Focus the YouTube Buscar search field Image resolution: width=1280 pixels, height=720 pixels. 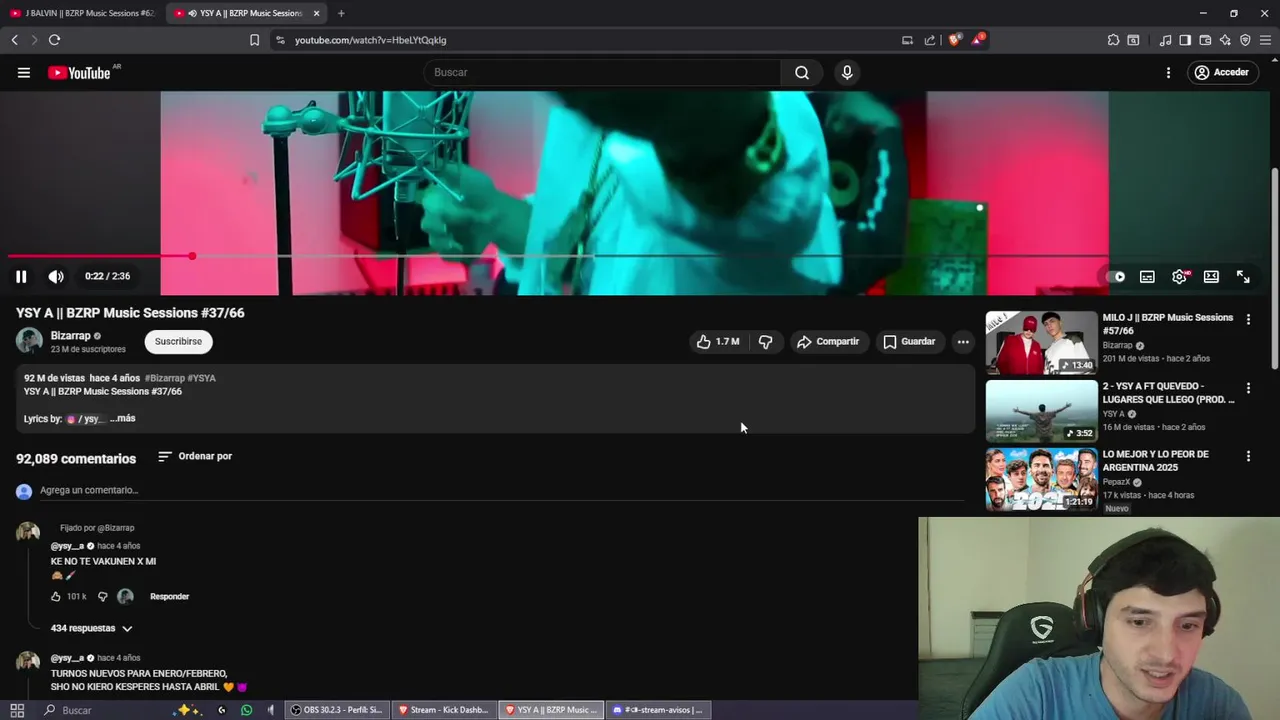coord(604,72)
